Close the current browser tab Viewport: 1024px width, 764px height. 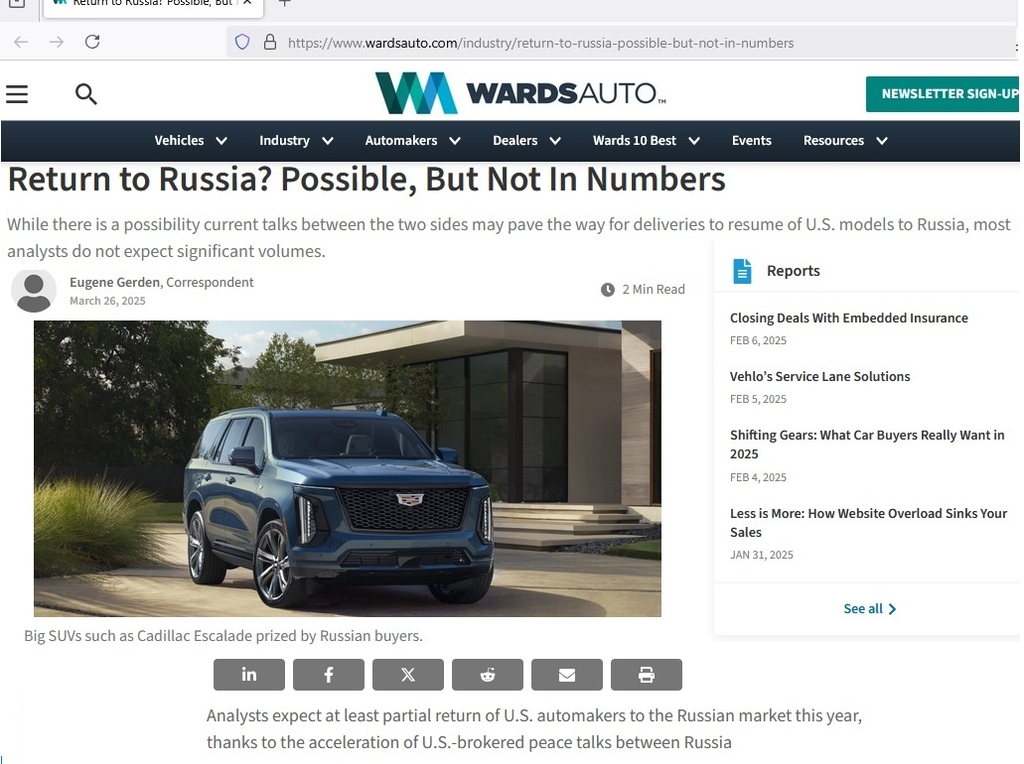tap(248, 3)
